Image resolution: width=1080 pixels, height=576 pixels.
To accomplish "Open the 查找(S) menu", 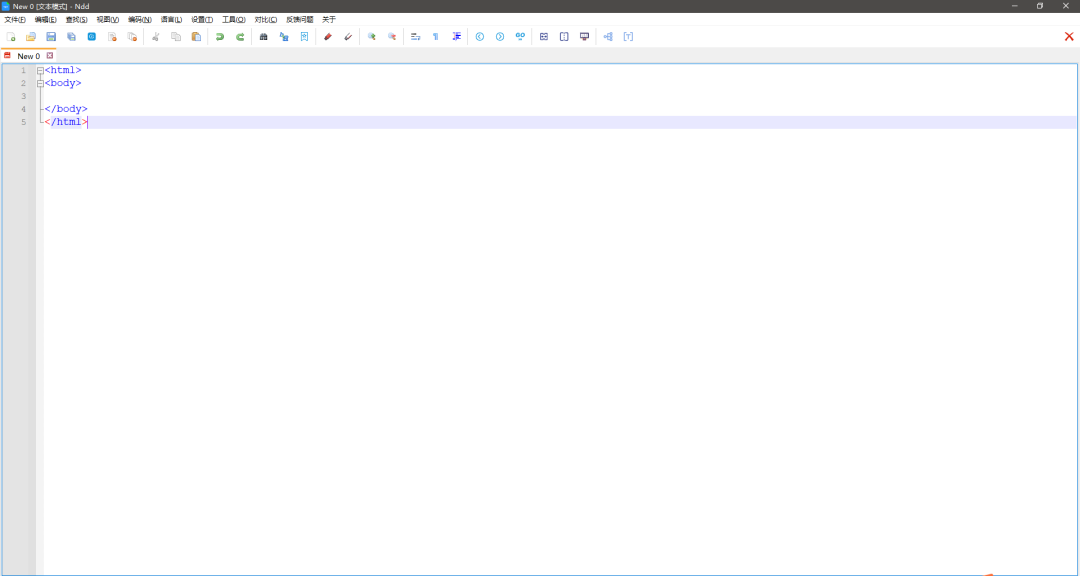I will pos(76,20).
